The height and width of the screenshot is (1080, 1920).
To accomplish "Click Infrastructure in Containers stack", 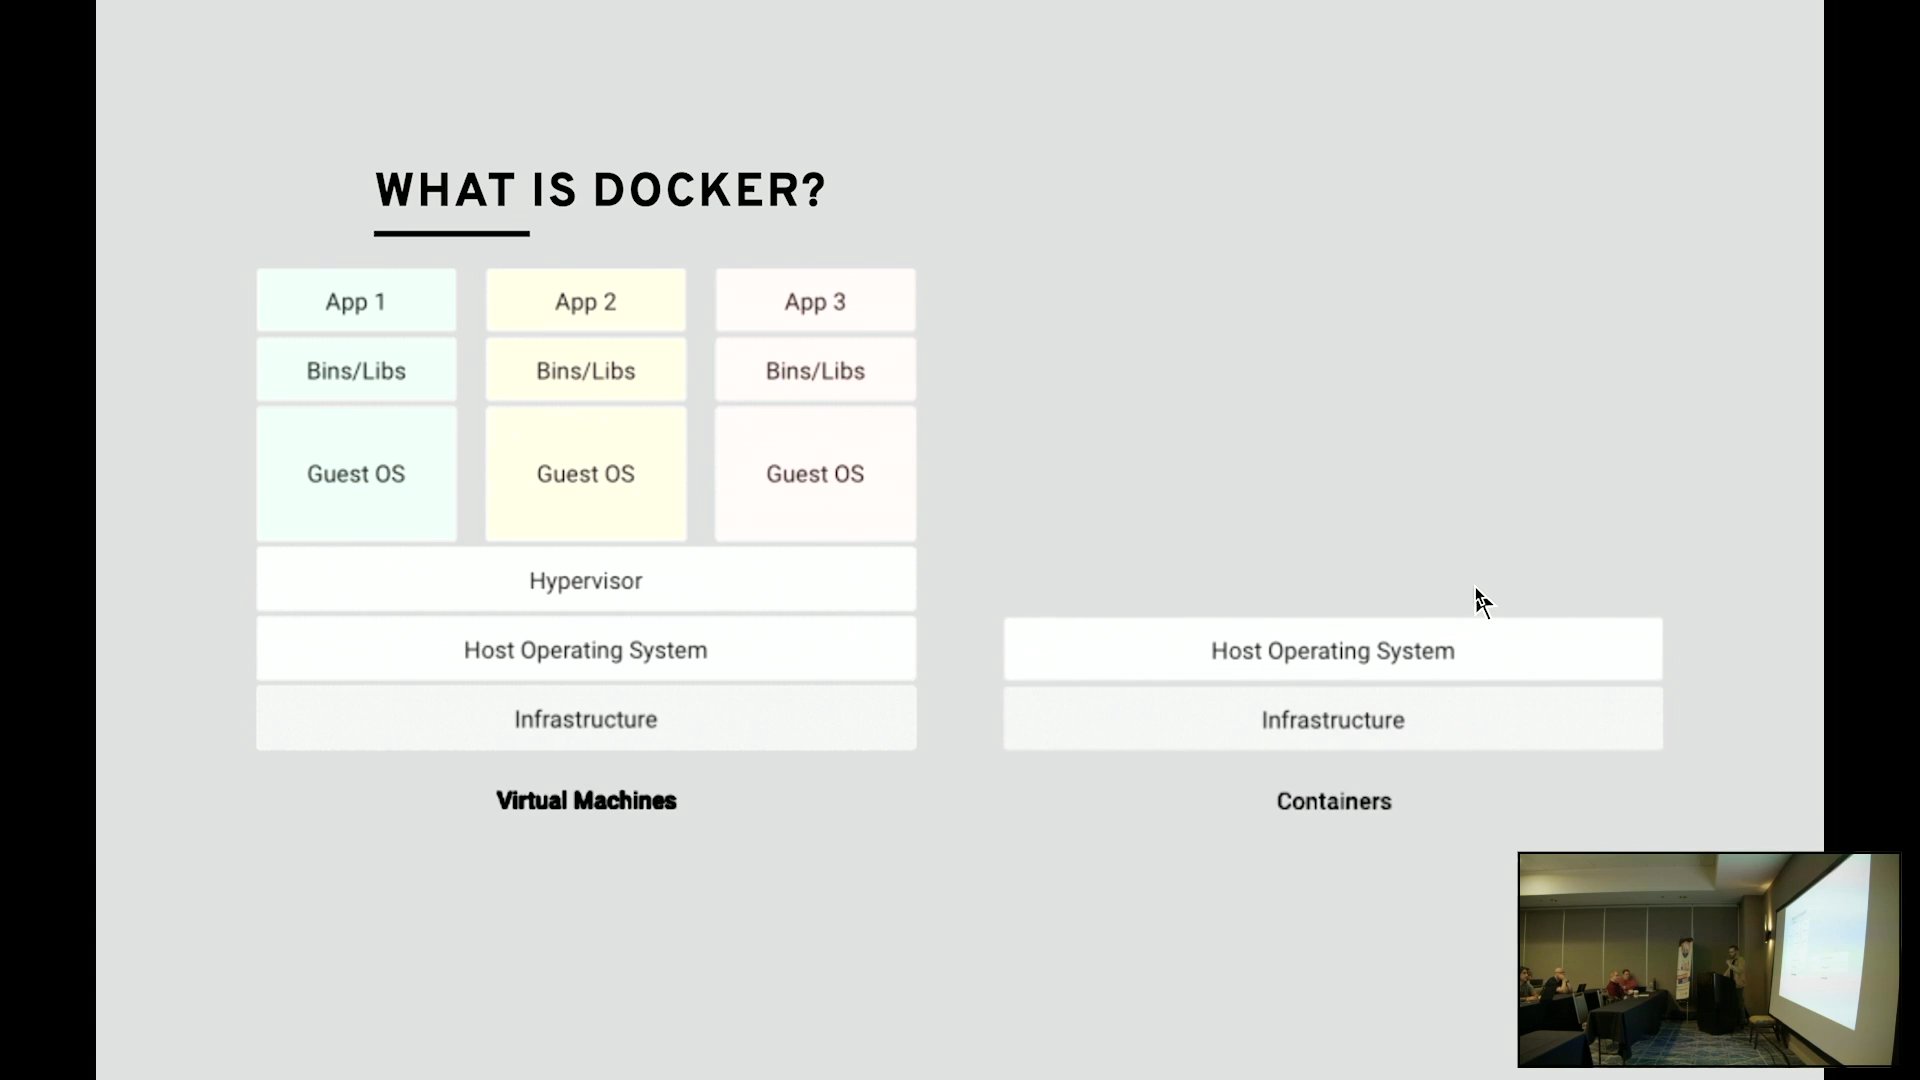I will [1333, 719].
